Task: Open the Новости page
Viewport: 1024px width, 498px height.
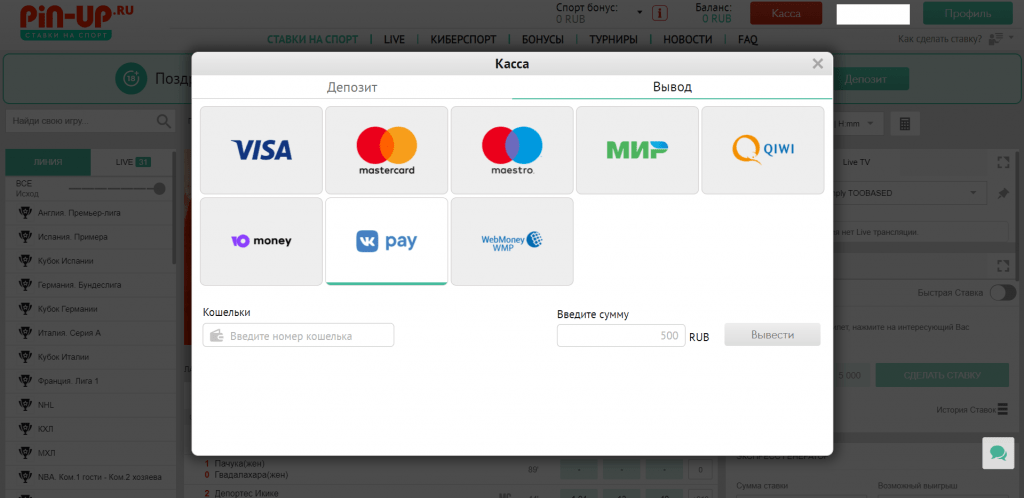Action: [x=688, y=39]
